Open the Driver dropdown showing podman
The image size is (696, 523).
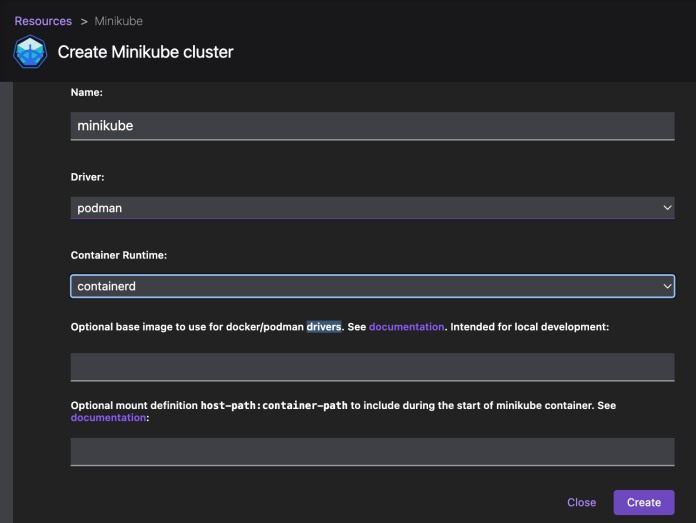click(x=372, y=207)
